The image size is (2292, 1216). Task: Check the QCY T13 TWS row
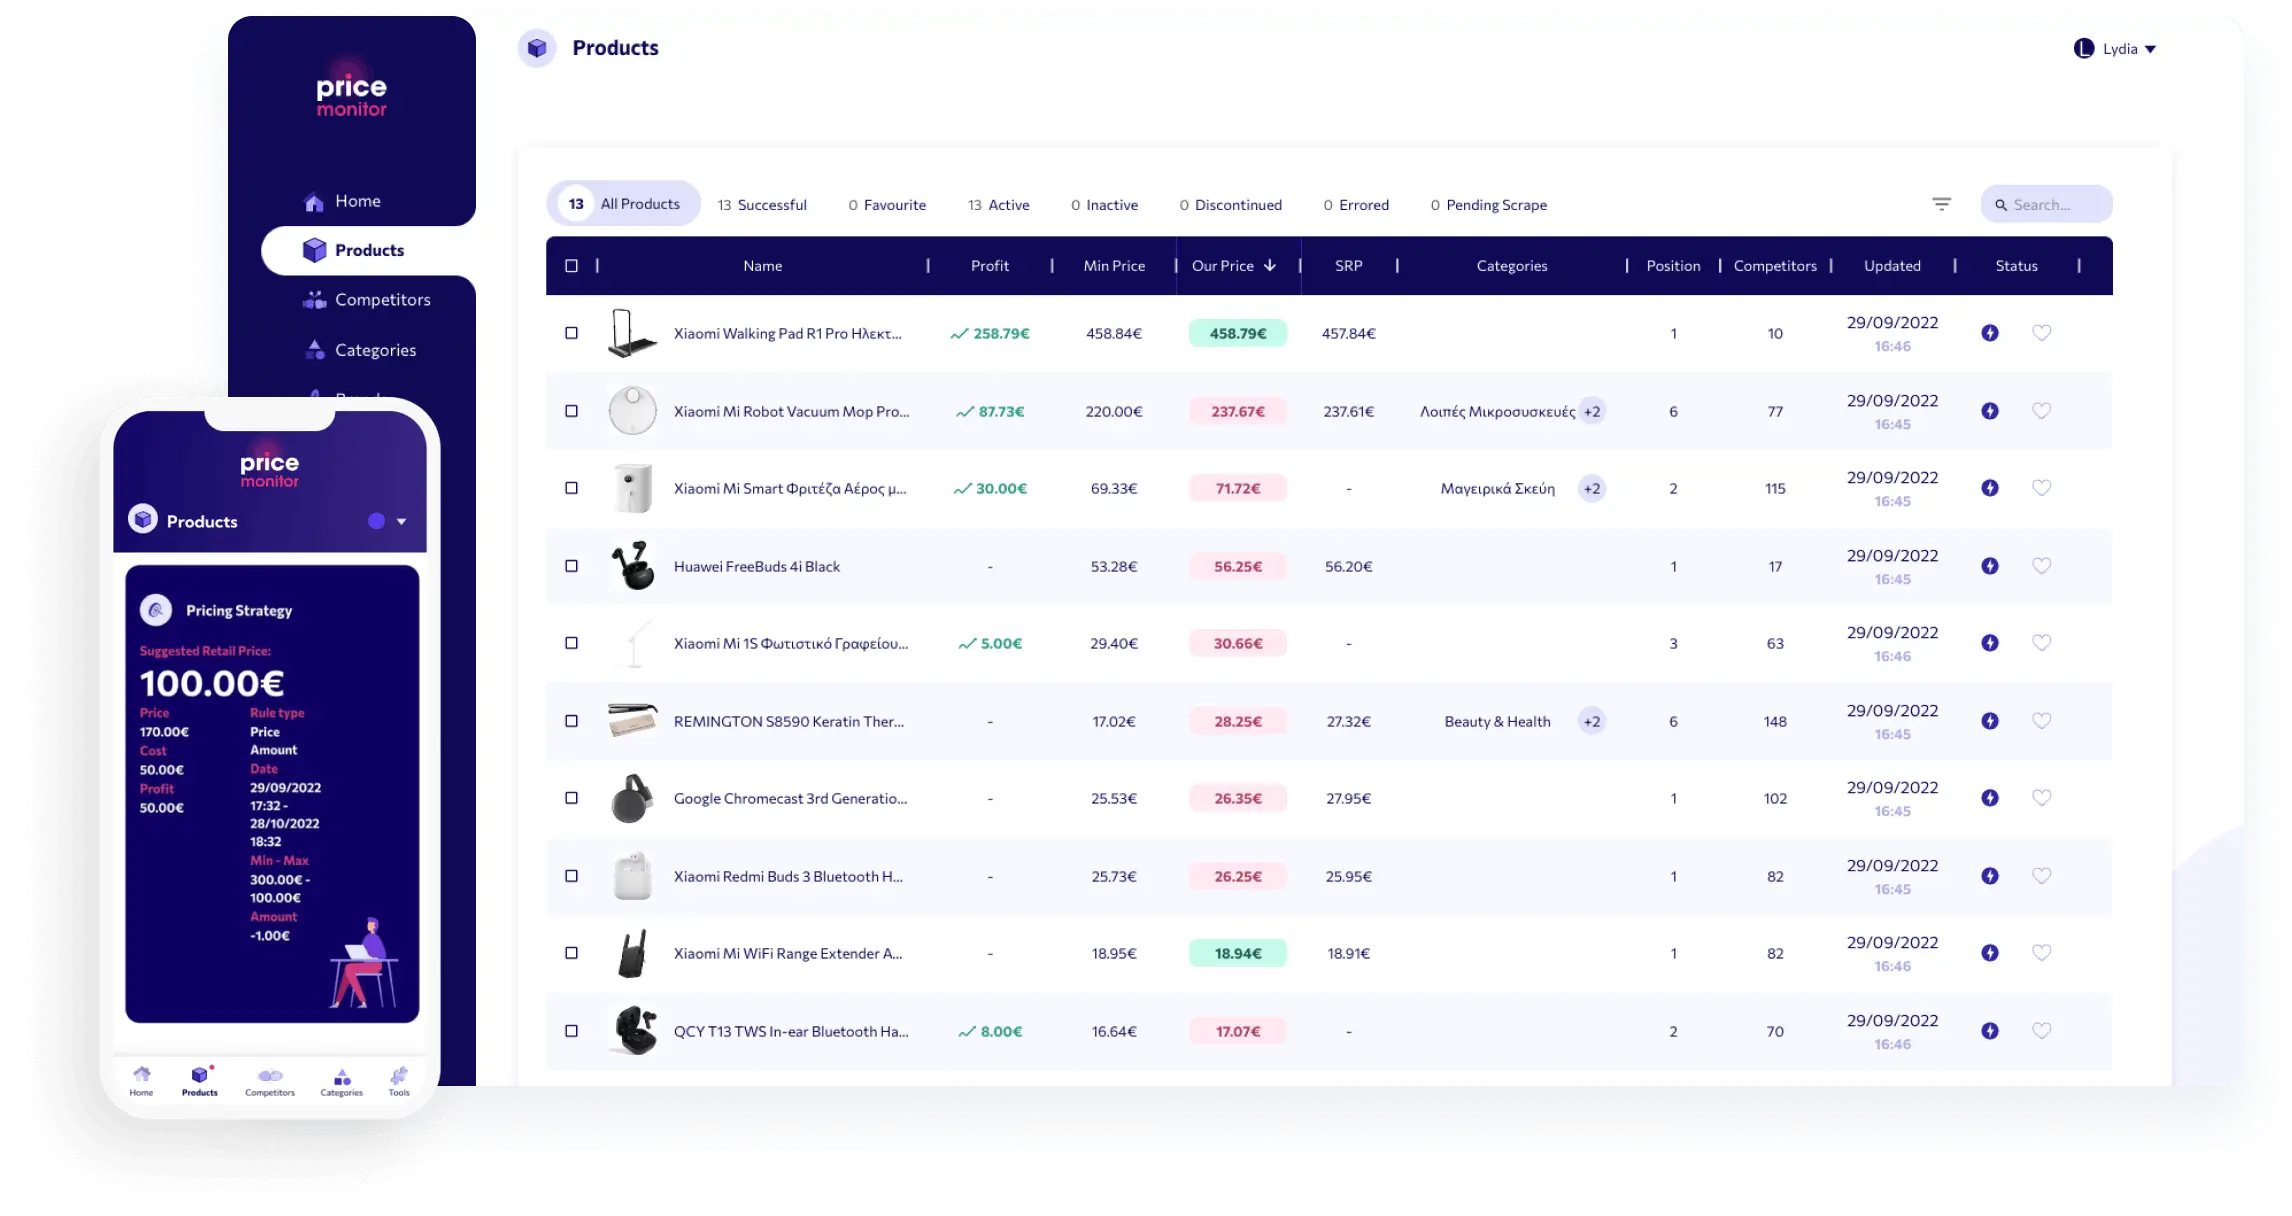tap(571, 1031)
